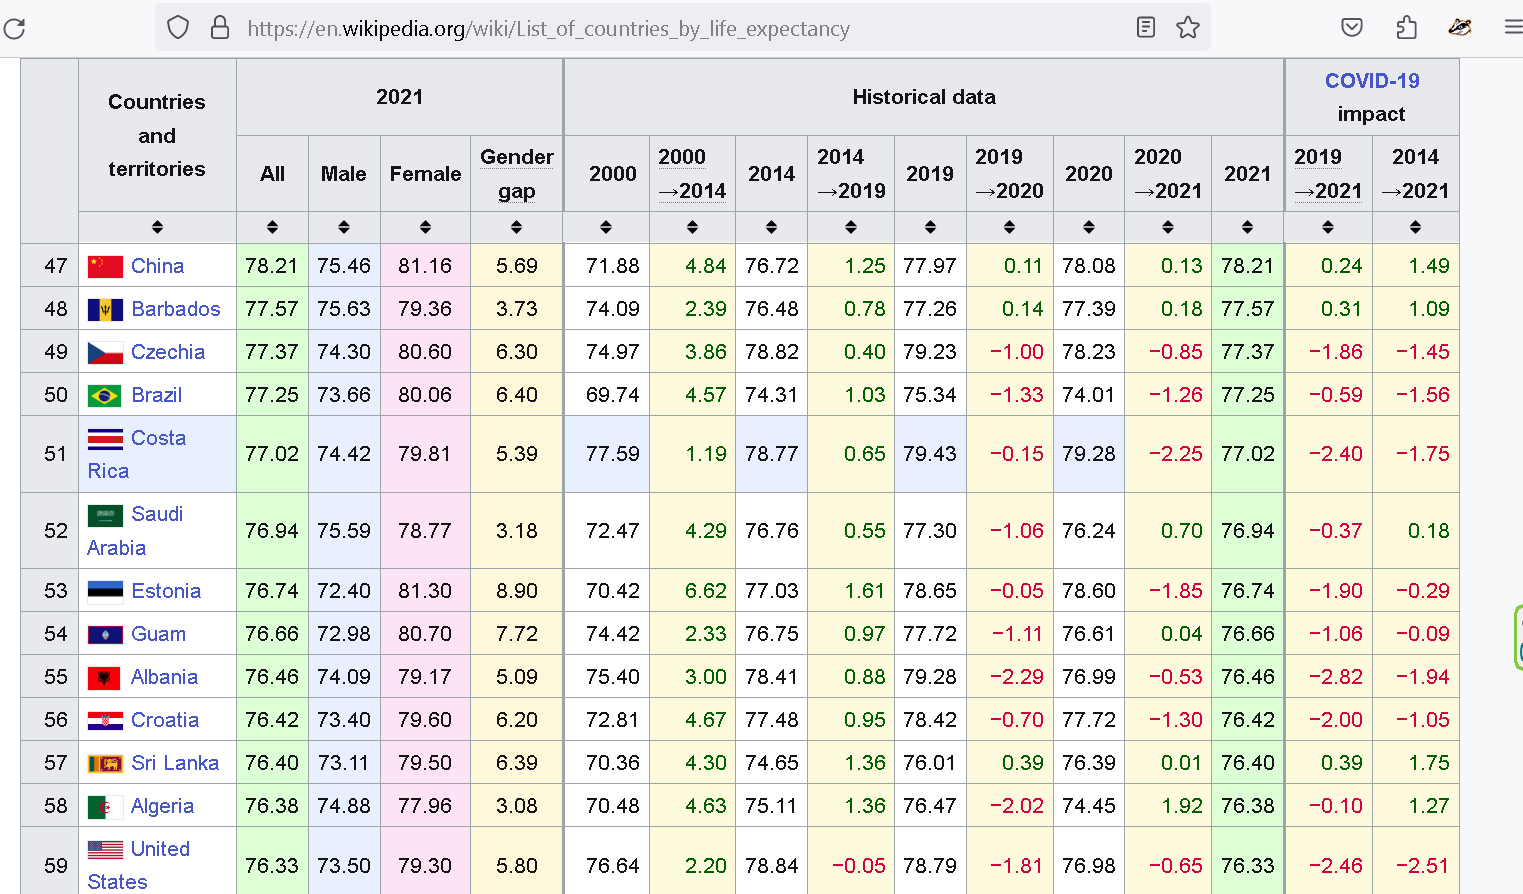Image resolution: width=1523 pixels, height=894 pixels.
Task: Click the Croatia flag icon
Action: click(x=105, y=720)
